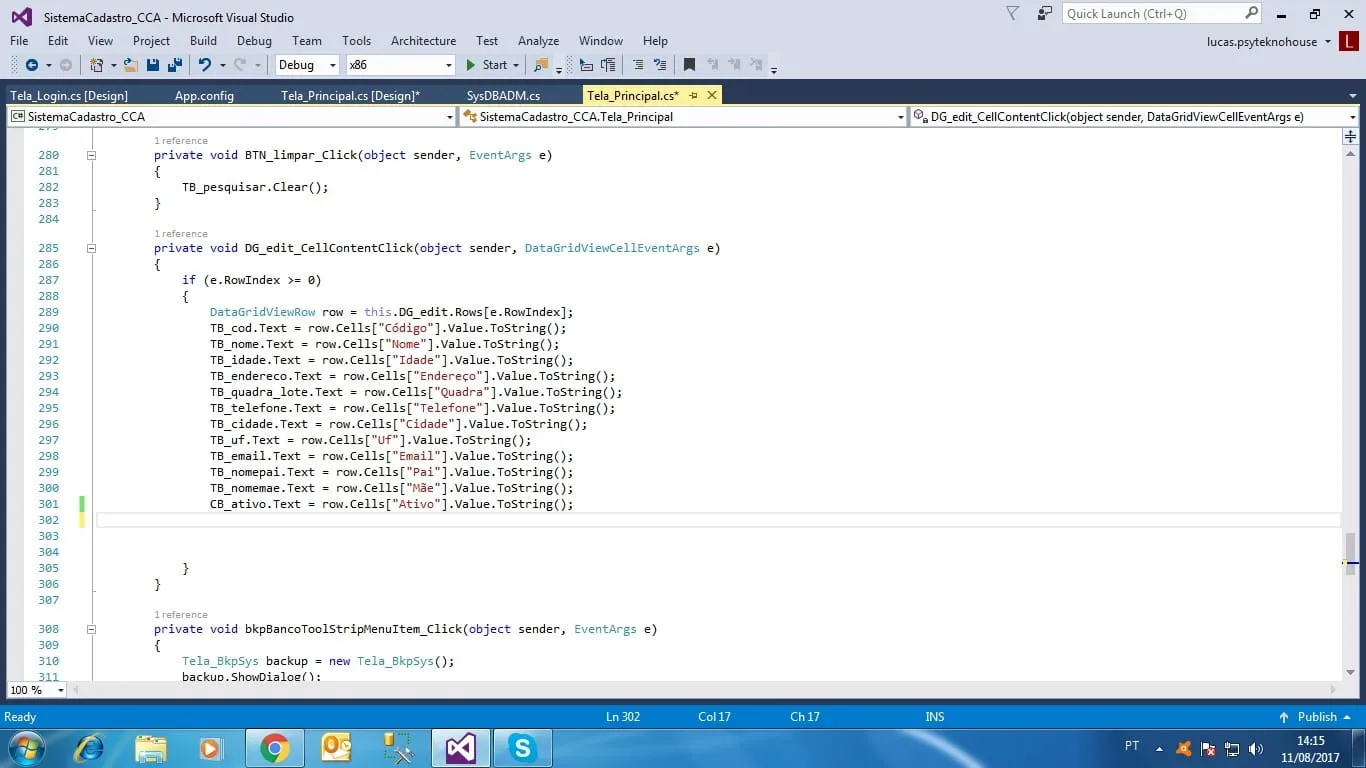
Task: Collapse the DG_edit_CellContentClick method outline
Action: point(91,248)
